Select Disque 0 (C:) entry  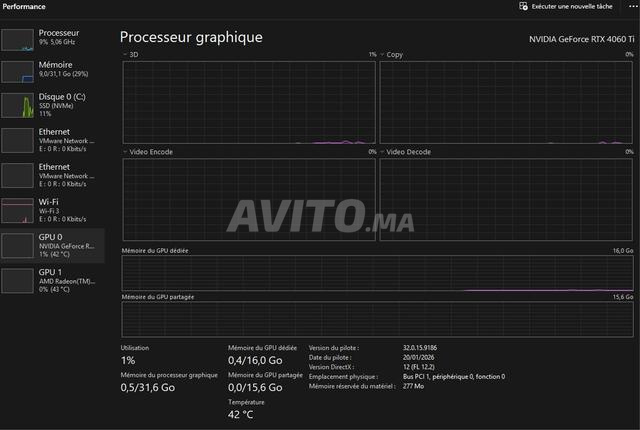[52, 105]
